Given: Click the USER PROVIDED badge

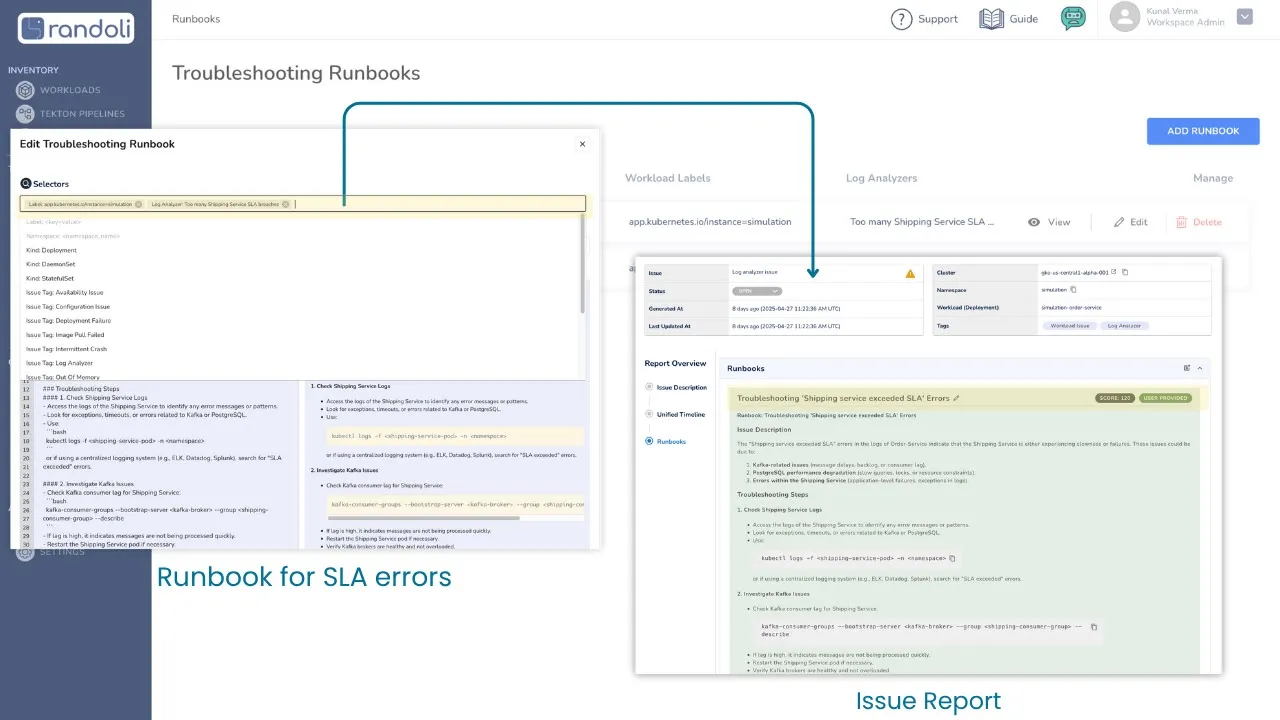Looking at the screenshot, I should (x=1166, y=398).
